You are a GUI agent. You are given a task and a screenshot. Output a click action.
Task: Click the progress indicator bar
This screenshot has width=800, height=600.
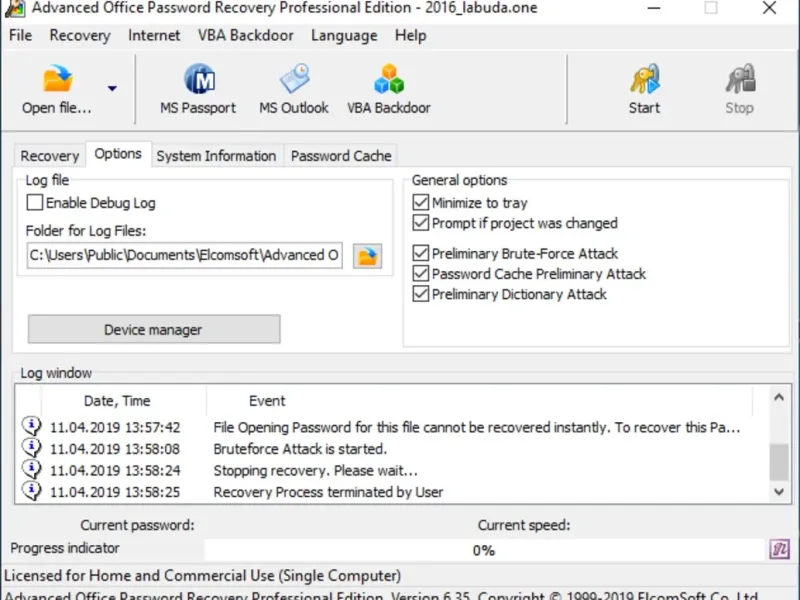(x=484, y=549)
